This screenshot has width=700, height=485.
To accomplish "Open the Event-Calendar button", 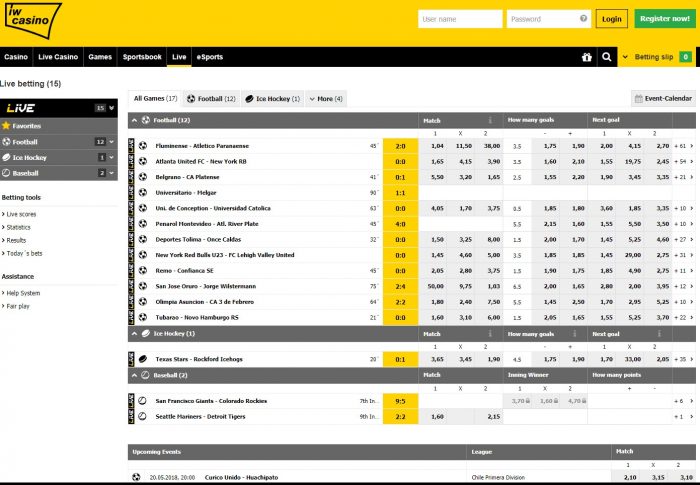I will pyautogui.click(x=663, y=98).
